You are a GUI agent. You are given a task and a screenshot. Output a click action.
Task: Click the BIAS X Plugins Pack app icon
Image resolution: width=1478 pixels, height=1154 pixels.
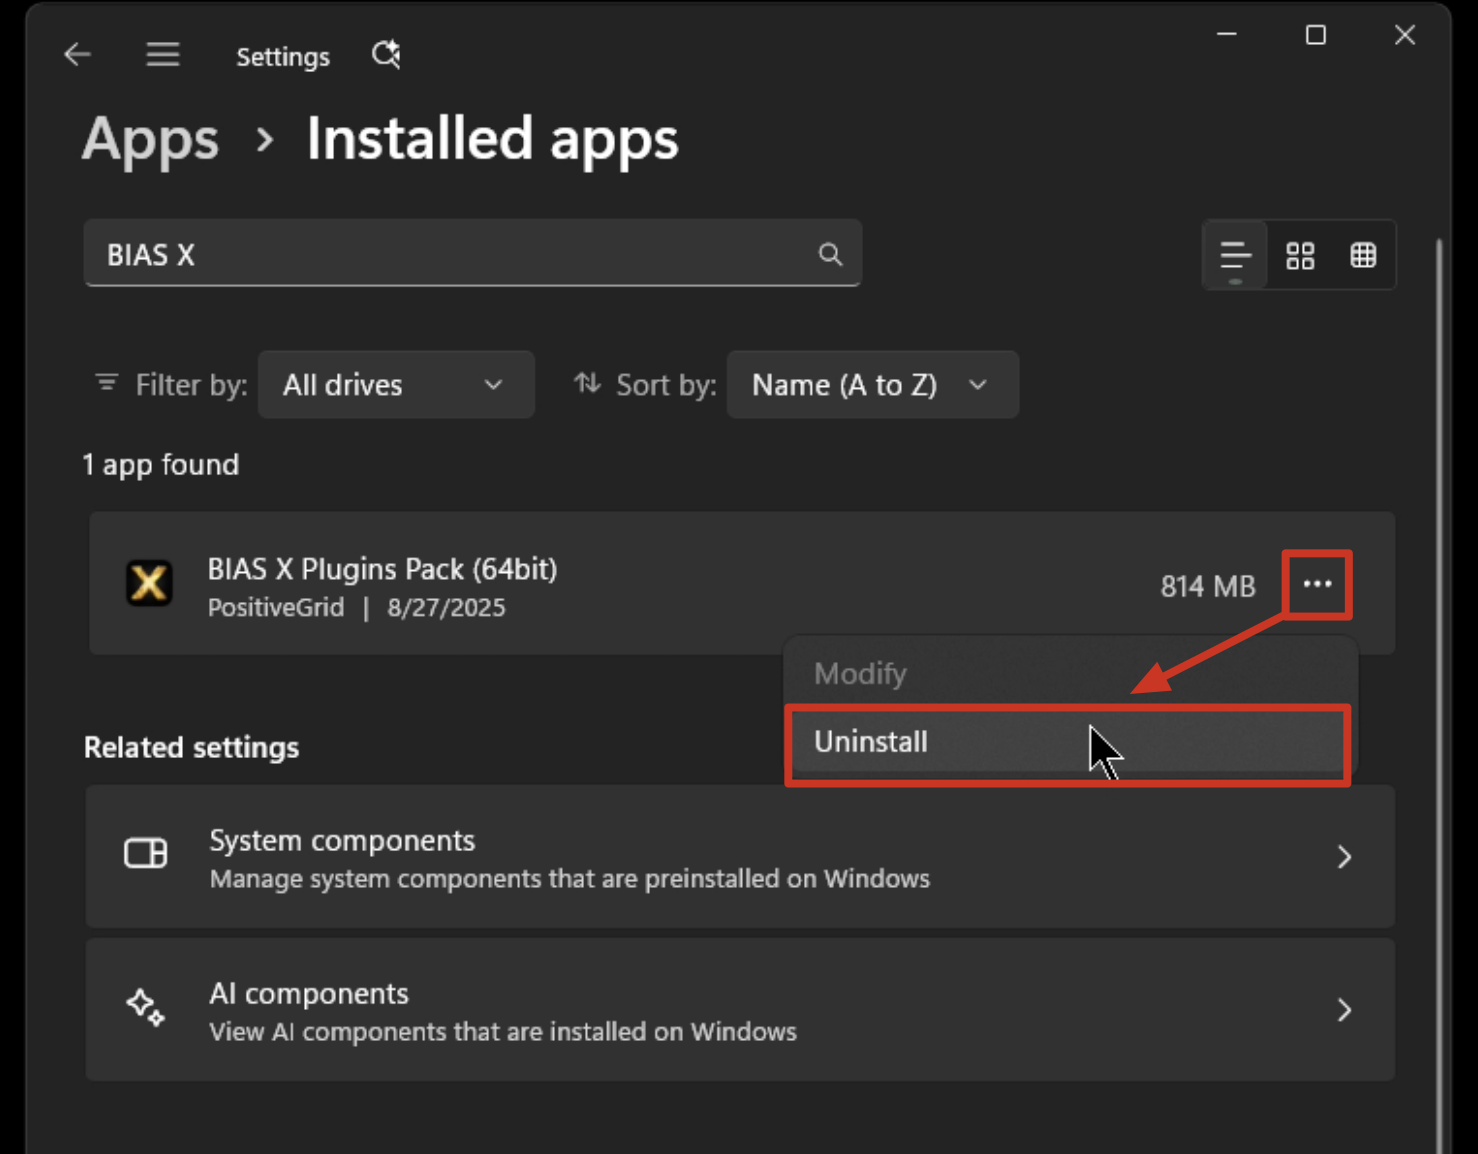pyautogui.click(x=149, y=584)
